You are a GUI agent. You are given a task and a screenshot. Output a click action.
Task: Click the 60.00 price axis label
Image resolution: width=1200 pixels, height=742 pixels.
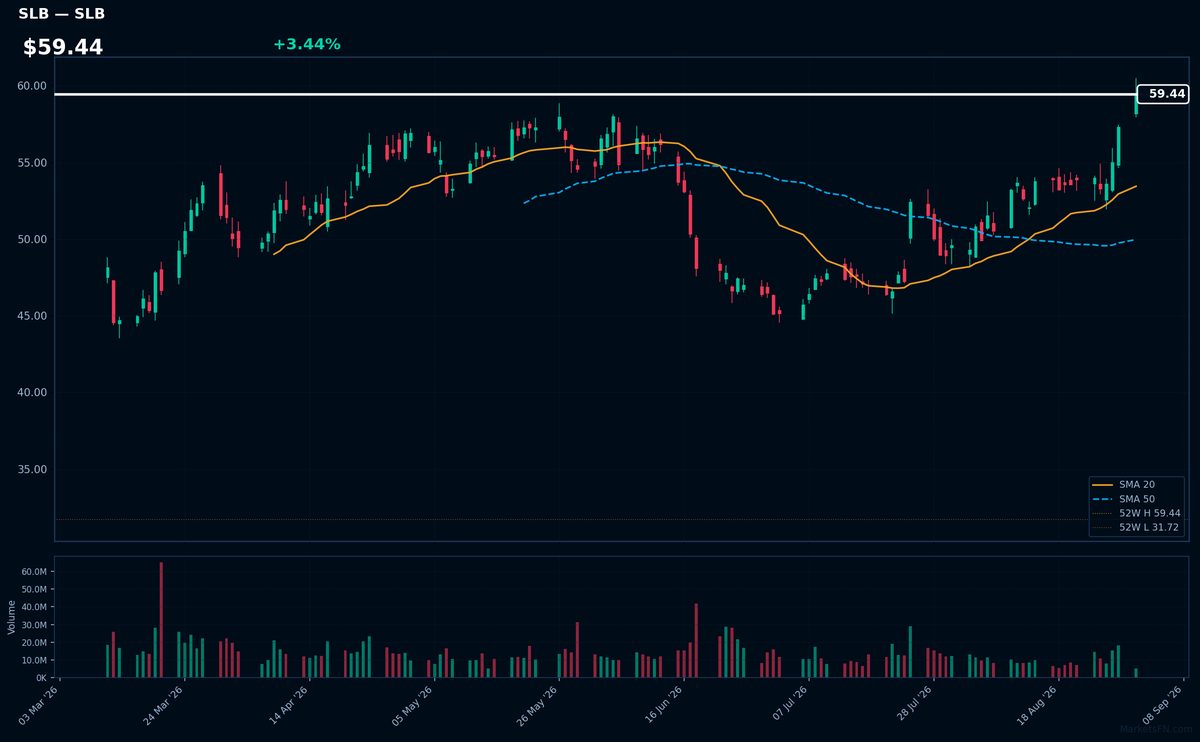[32, 86]
